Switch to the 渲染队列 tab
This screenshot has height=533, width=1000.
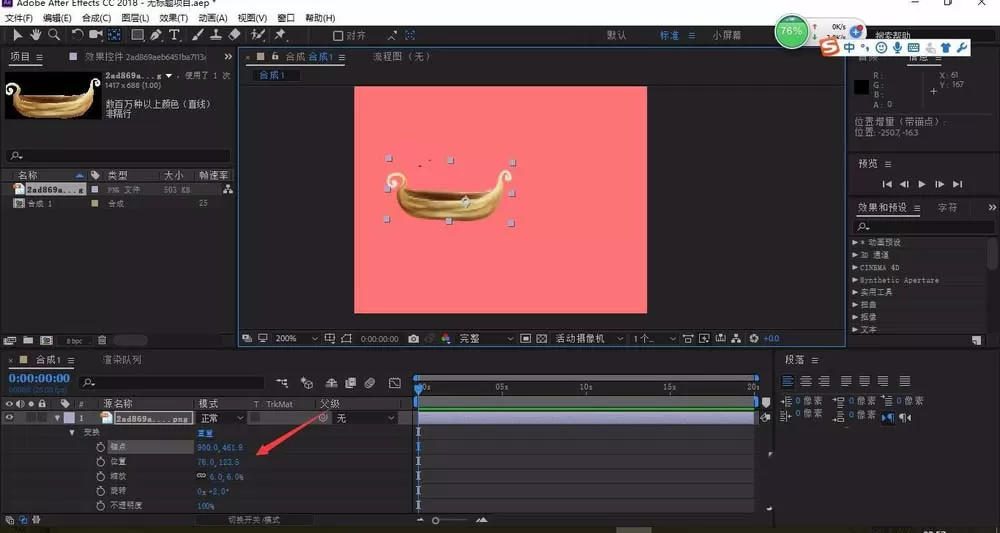tap(122, 360)
